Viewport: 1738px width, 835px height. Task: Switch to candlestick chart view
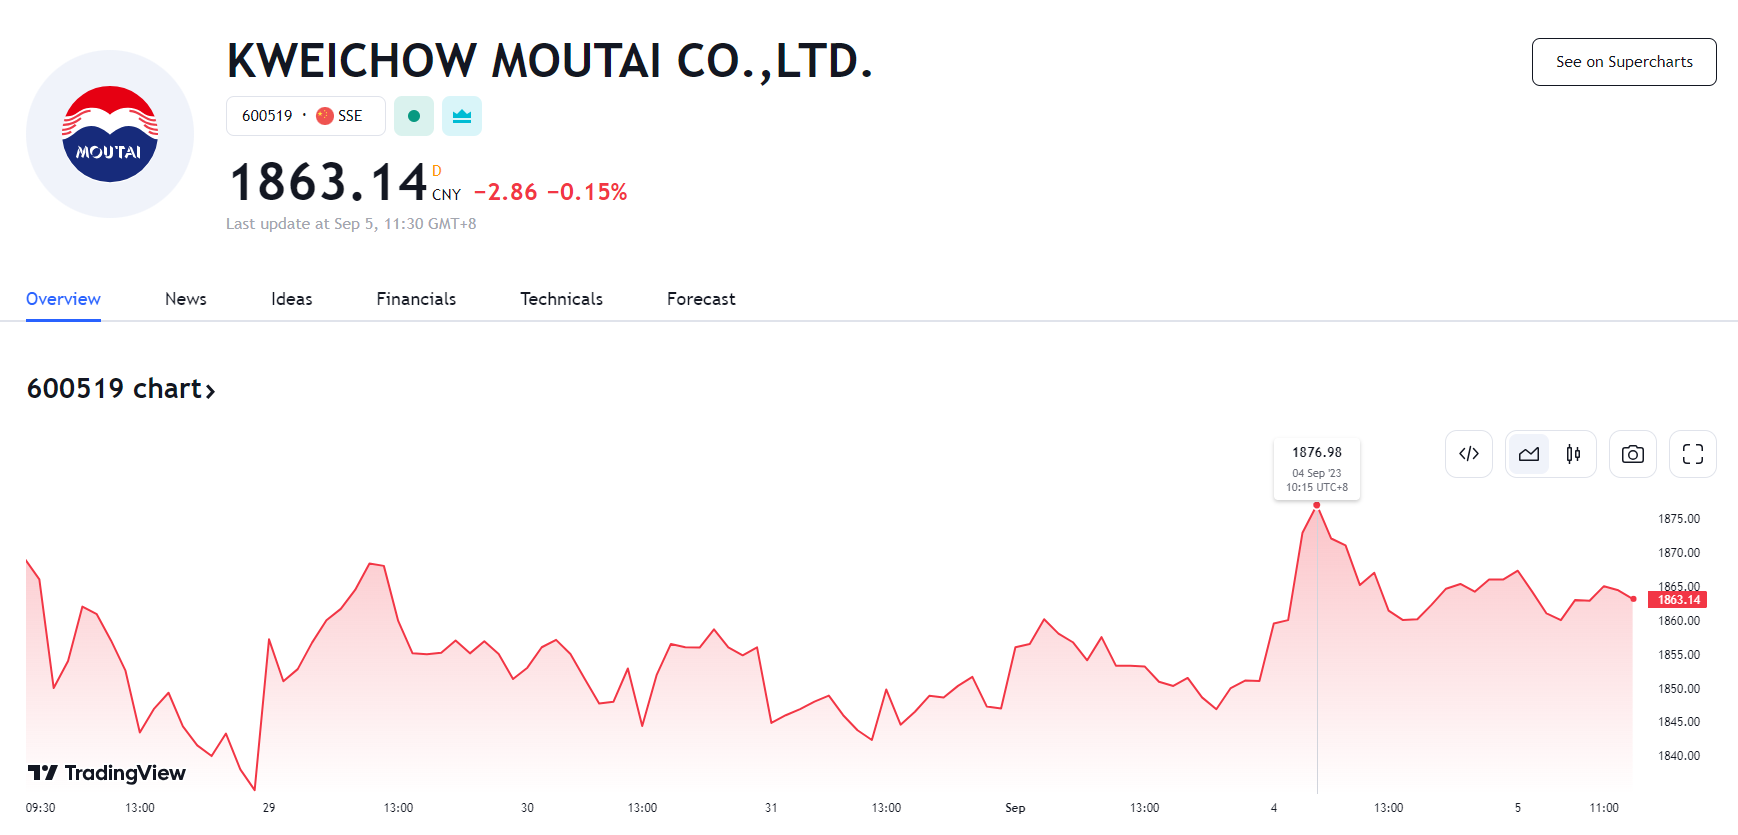(1573, 454)
